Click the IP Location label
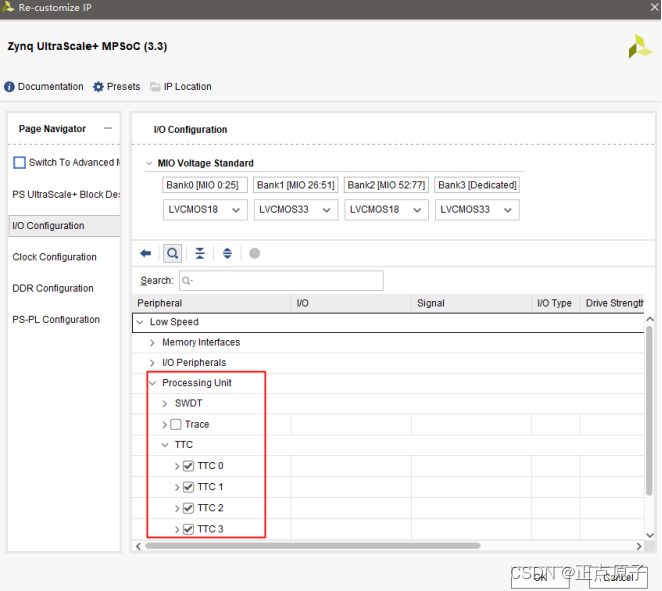662x591 pixels. (187, 87)
